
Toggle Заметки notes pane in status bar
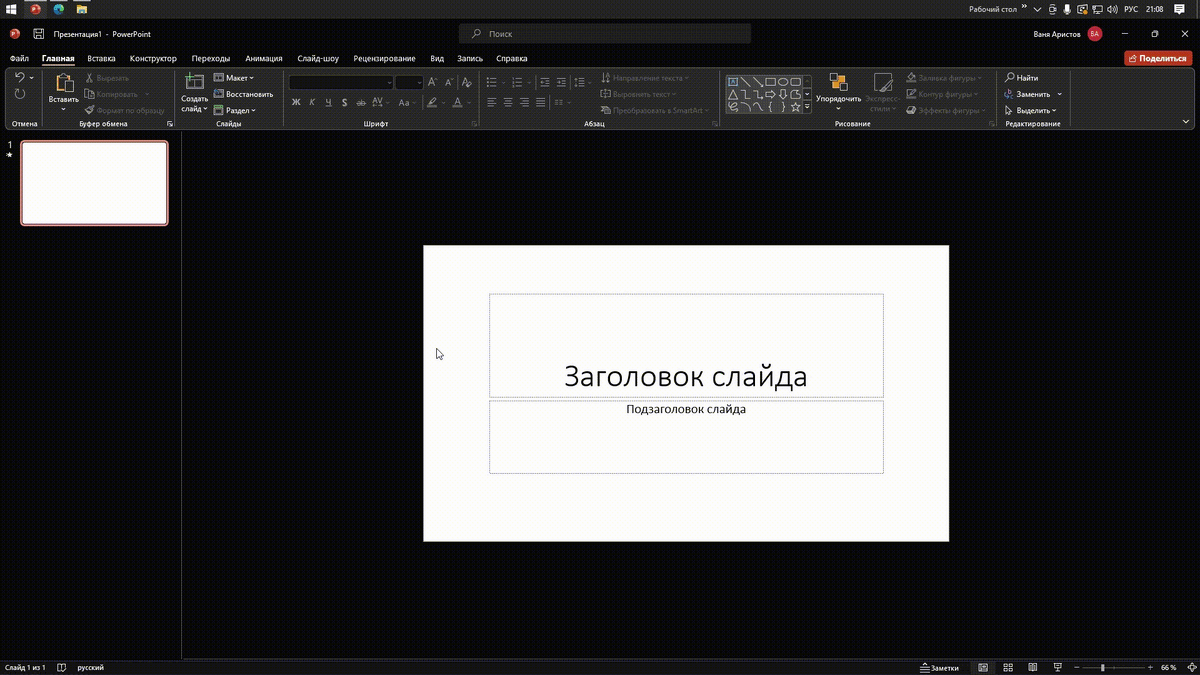(x=939, y=667)
